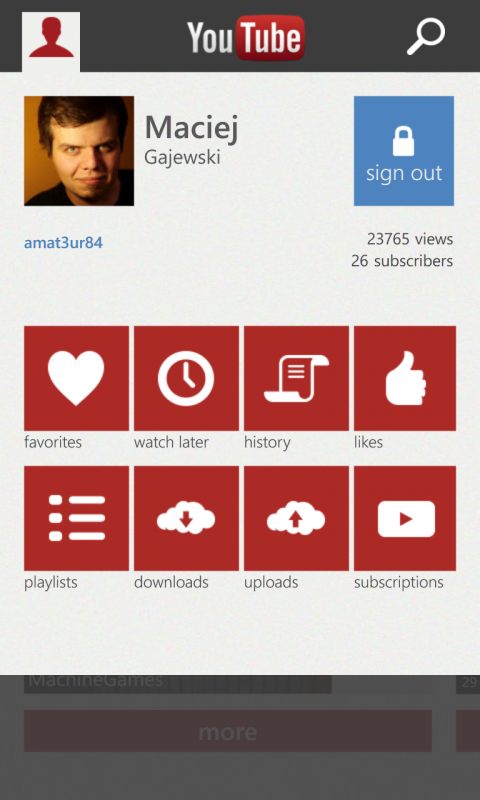Open the downloads cloud tile
Viewport: 480px width, 800px height.
(186, 518)
